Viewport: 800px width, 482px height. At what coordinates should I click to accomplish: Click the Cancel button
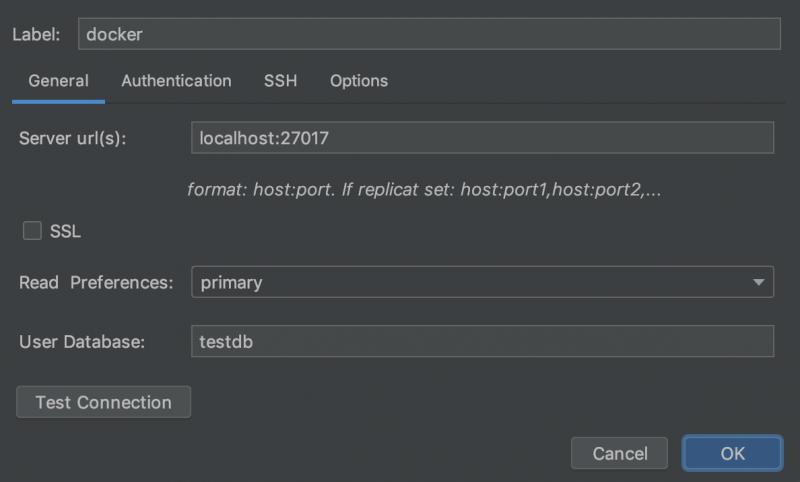pyautogui.click(x=619, y=453)
